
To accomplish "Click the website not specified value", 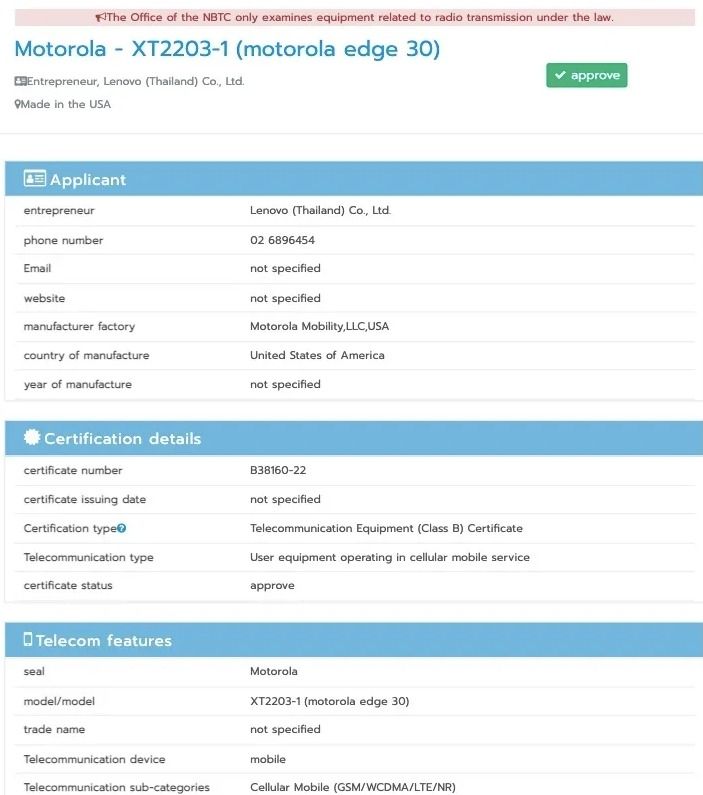I will click(285, 298).
